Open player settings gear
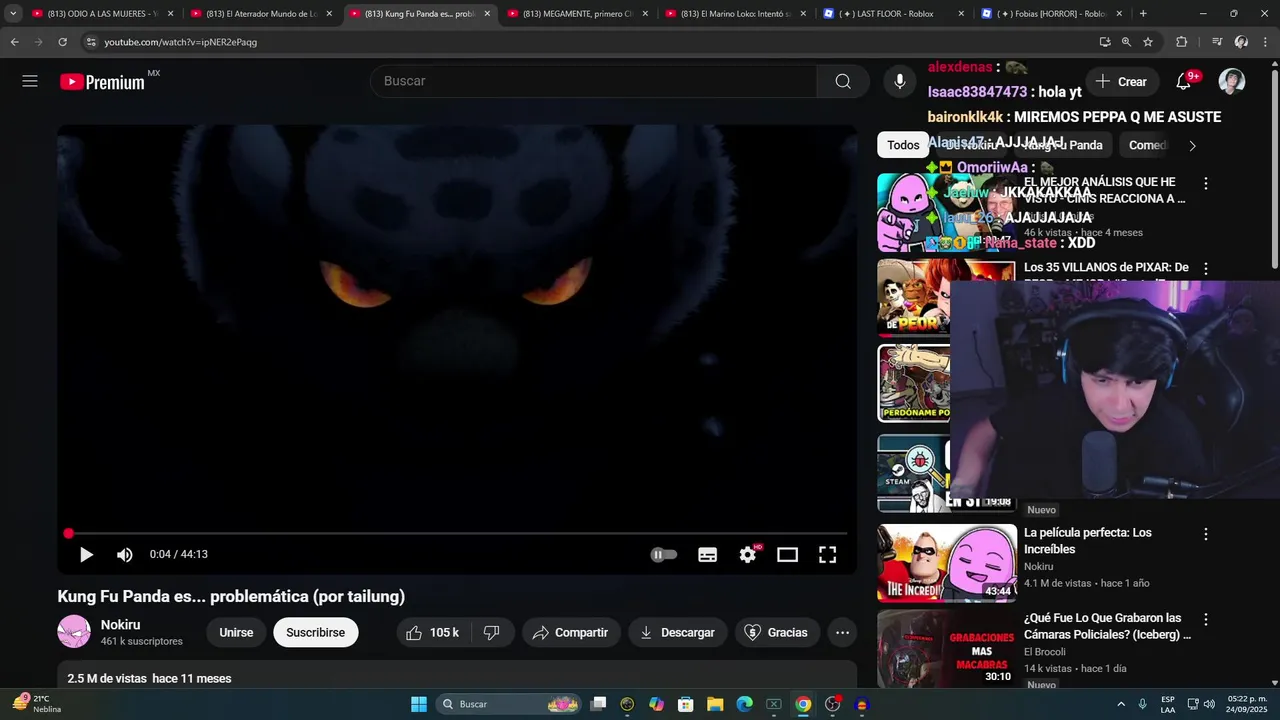The width and height of the screenshot is (1280, 720). (x=748, y=554)
